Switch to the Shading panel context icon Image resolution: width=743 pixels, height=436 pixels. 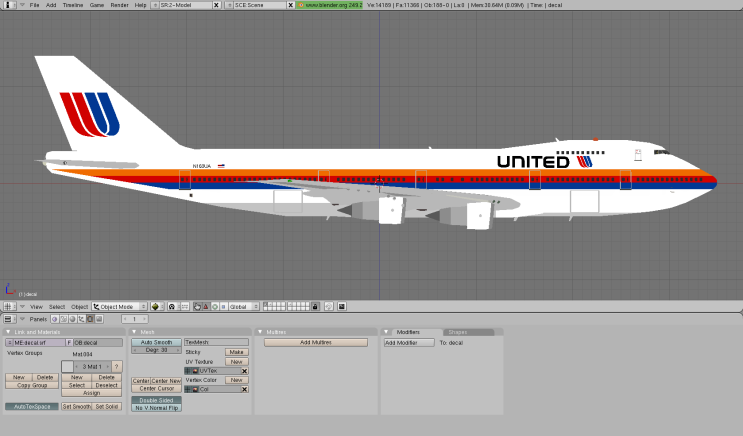[72, 319]
